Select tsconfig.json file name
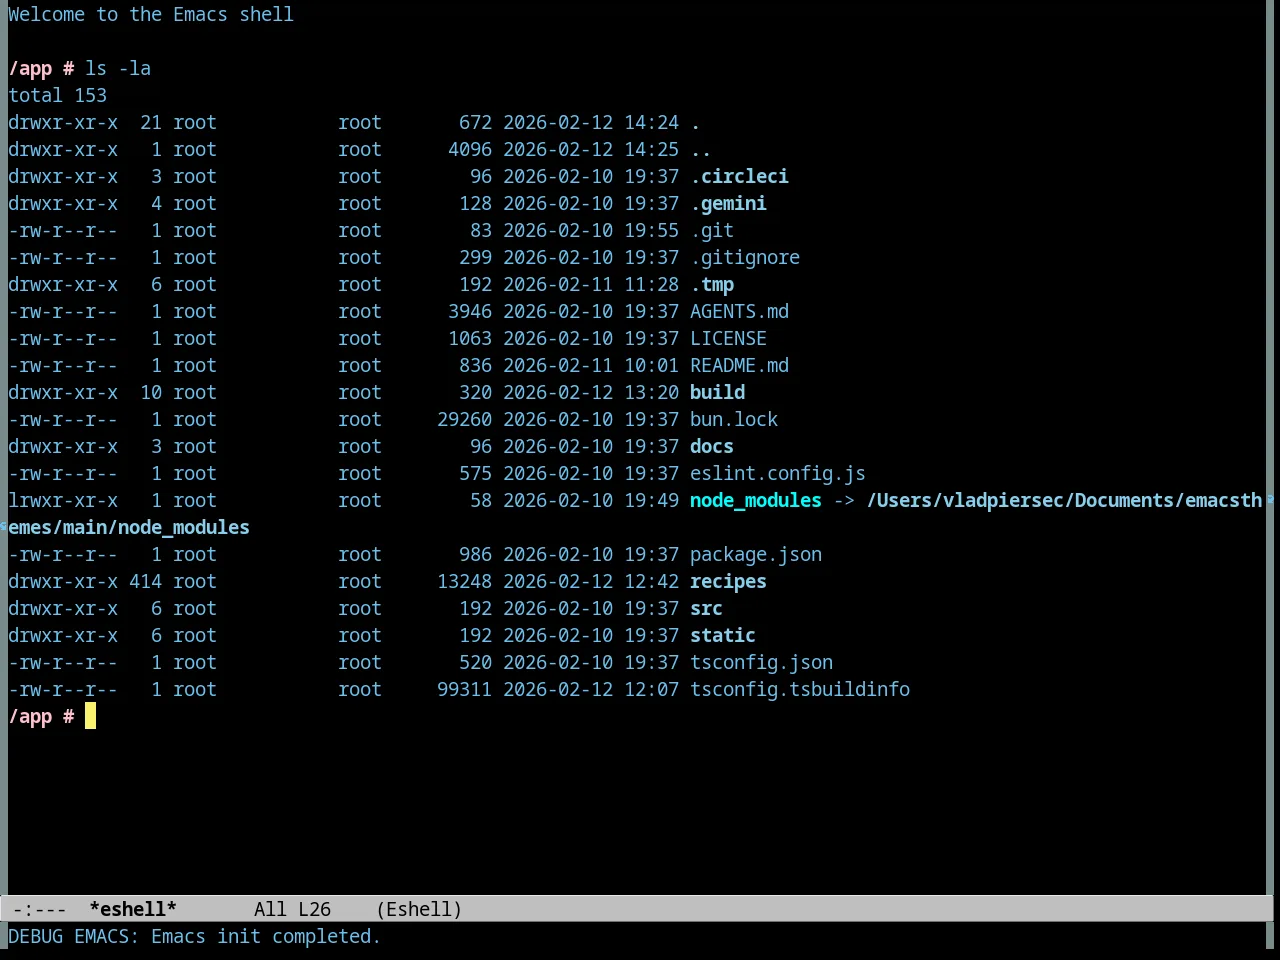1280x960 pixels. click(x=761, y=662)
